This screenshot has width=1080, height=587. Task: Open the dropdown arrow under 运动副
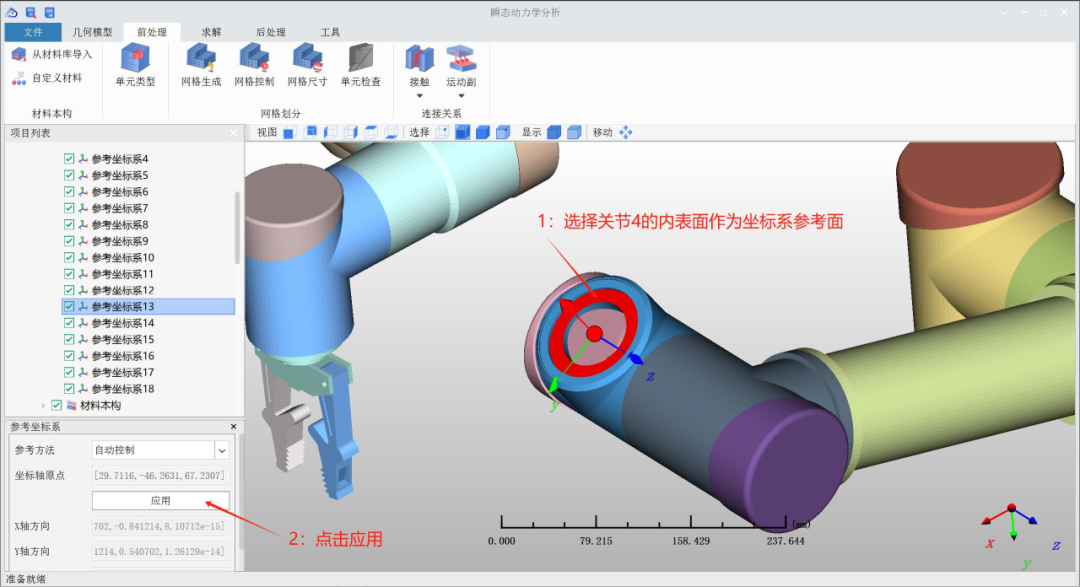click(461, 96)
